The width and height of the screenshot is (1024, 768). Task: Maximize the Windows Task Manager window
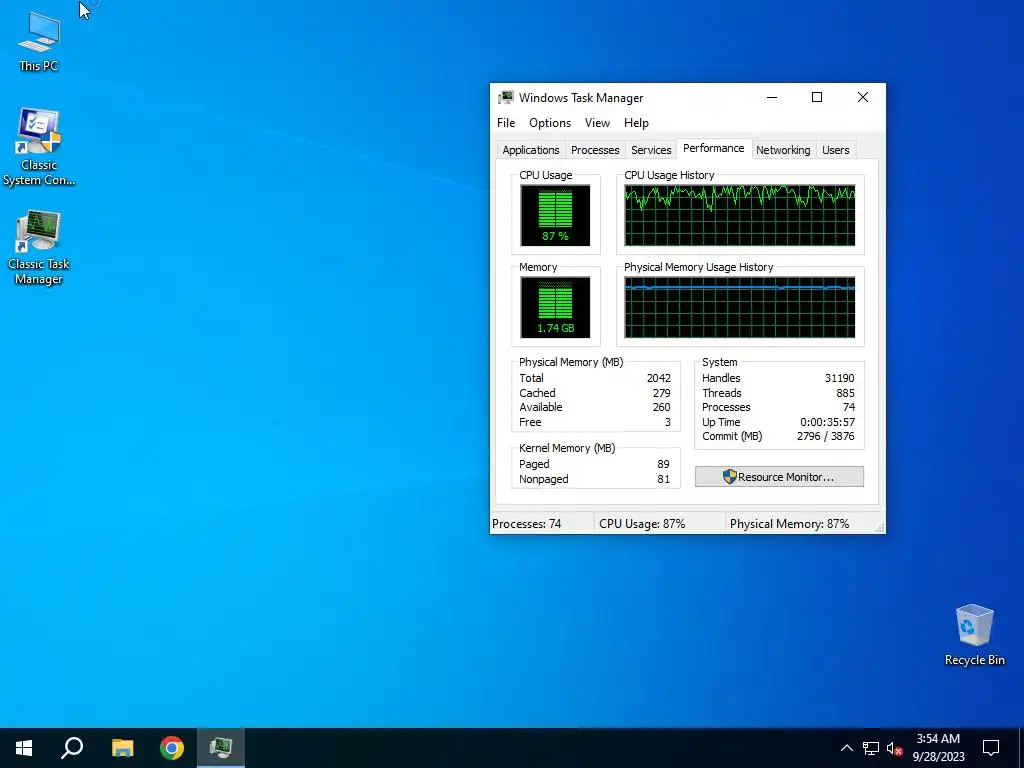(817, 97)
